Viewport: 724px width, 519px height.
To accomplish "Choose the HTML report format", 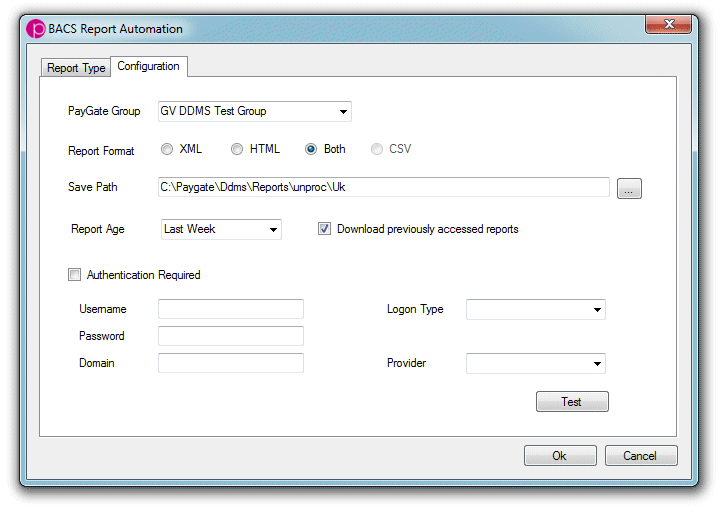I will pyautogui.click(x=237, y=149).
